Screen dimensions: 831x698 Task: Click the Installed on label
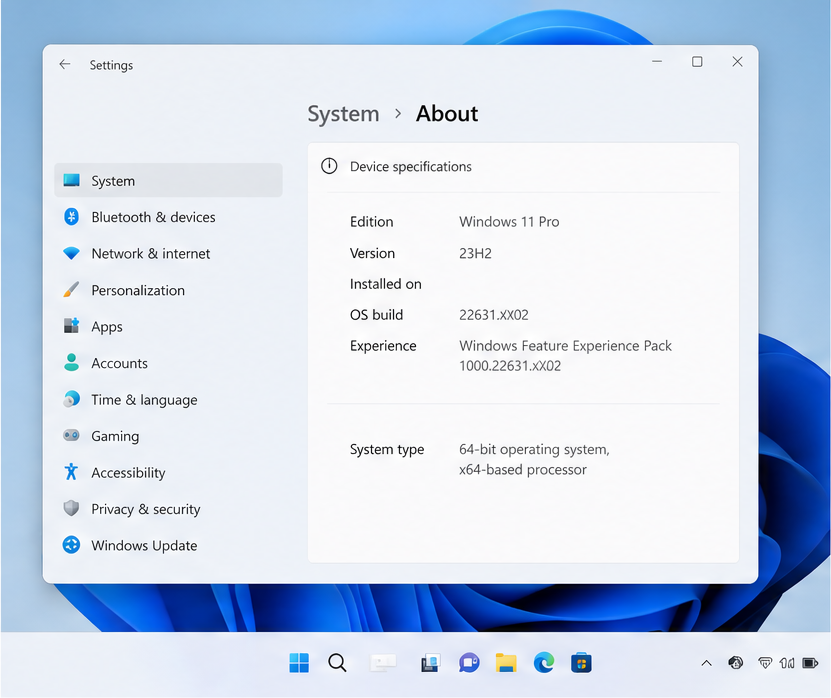[x=385, y=284]
